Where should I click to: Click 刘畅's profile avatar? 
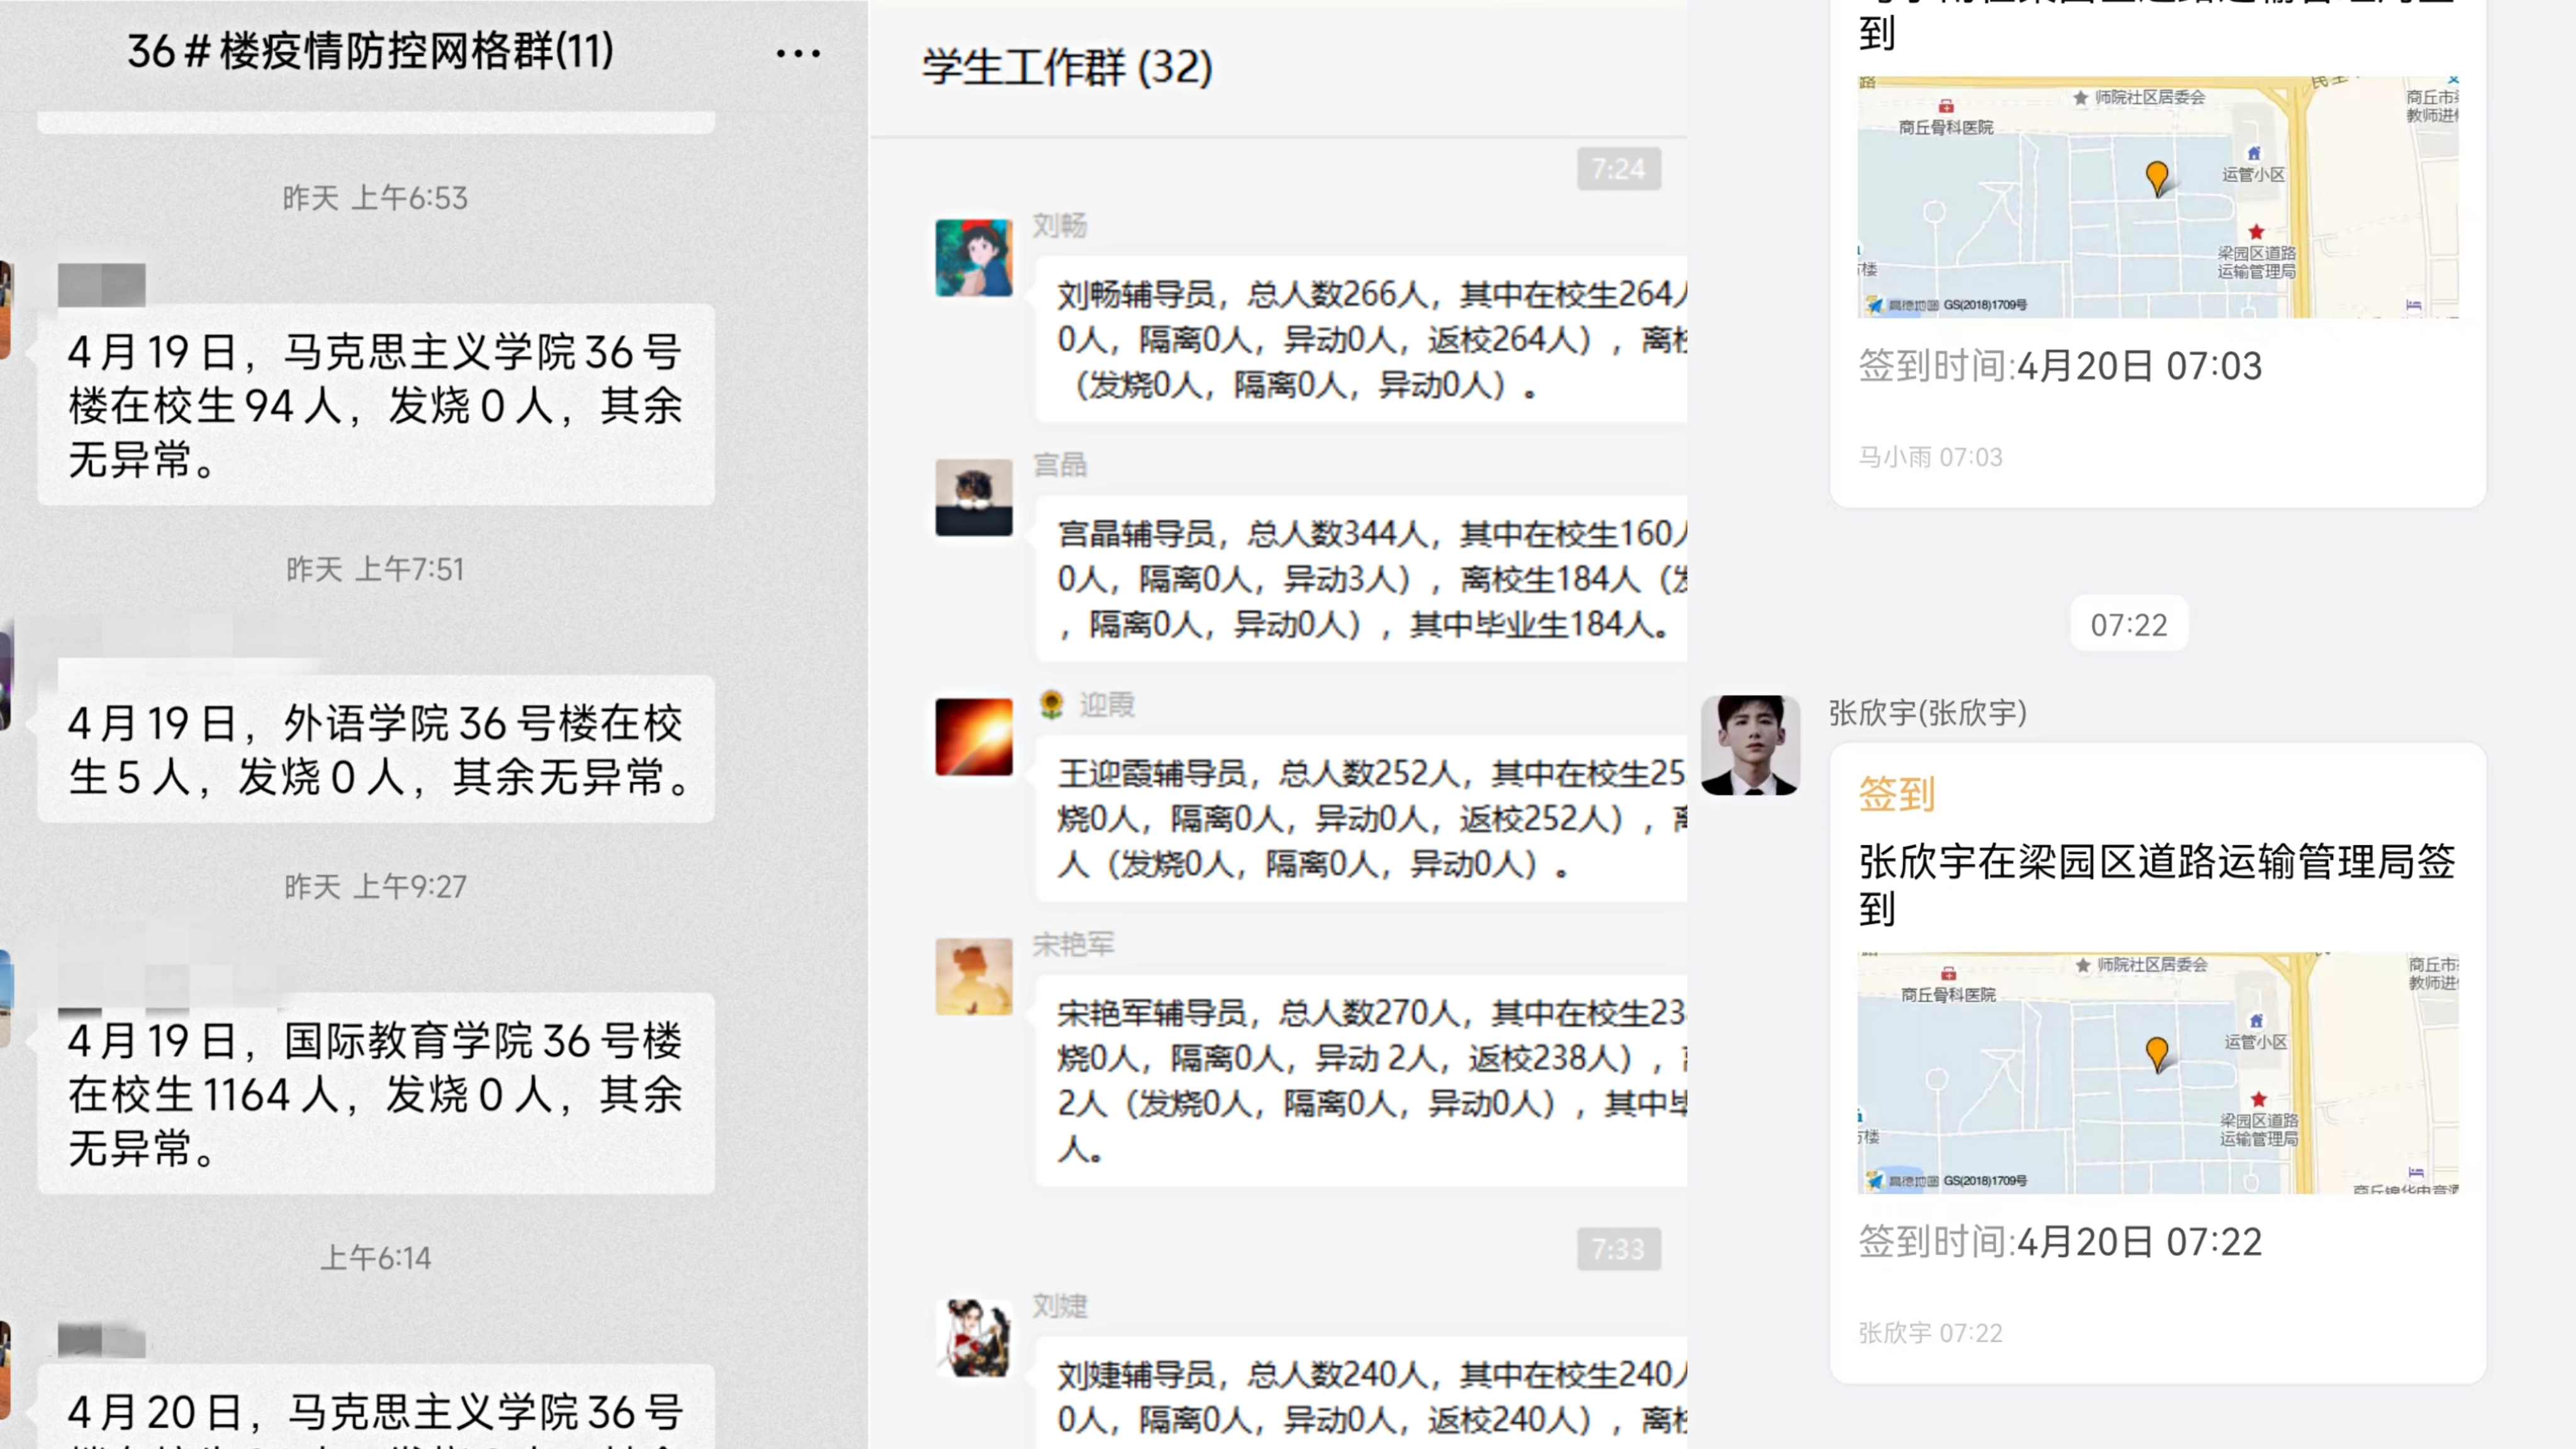(973, 258)
